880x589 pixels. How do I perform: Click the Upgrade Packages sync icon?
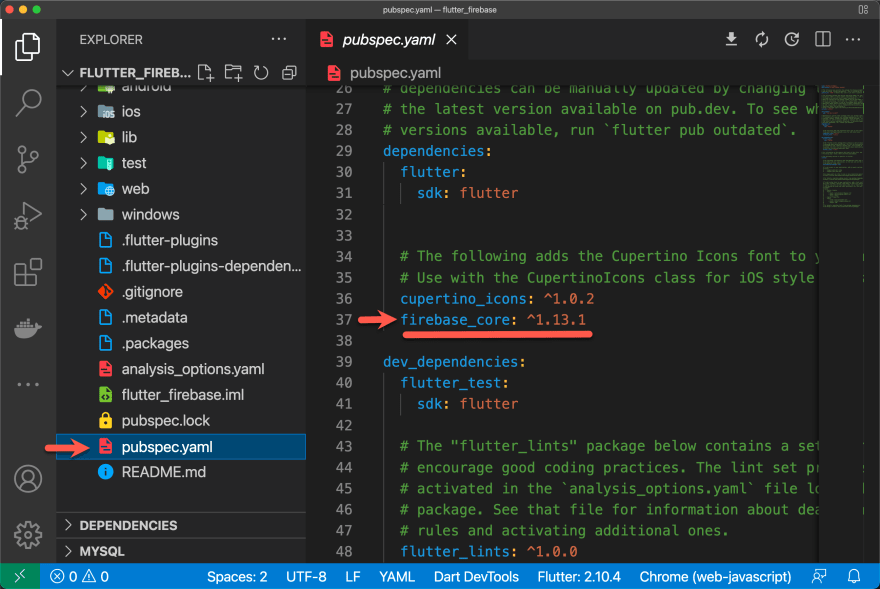762,39
